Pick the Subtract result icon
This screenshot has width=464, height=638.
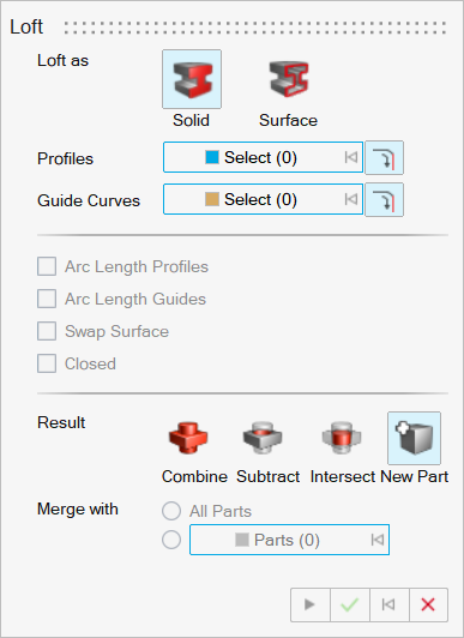263,438
